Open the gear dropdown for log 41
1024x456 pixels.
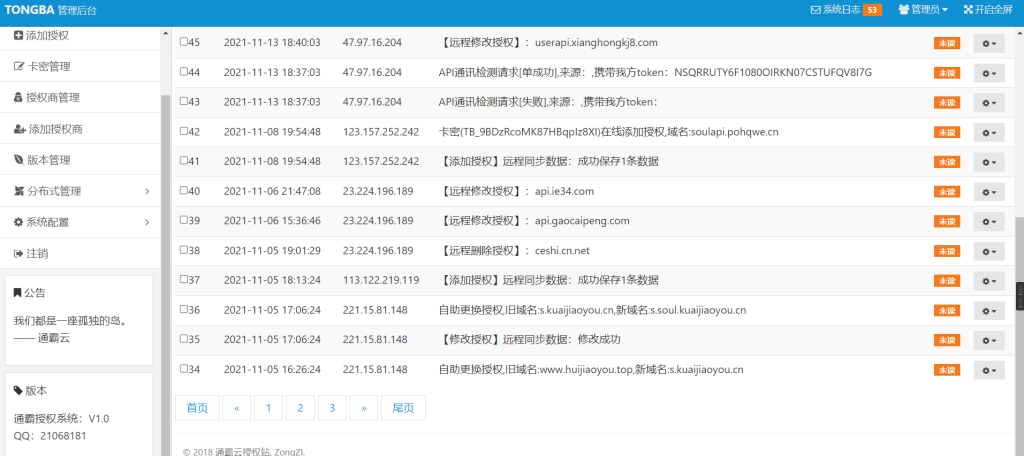[x=989, y=162]
